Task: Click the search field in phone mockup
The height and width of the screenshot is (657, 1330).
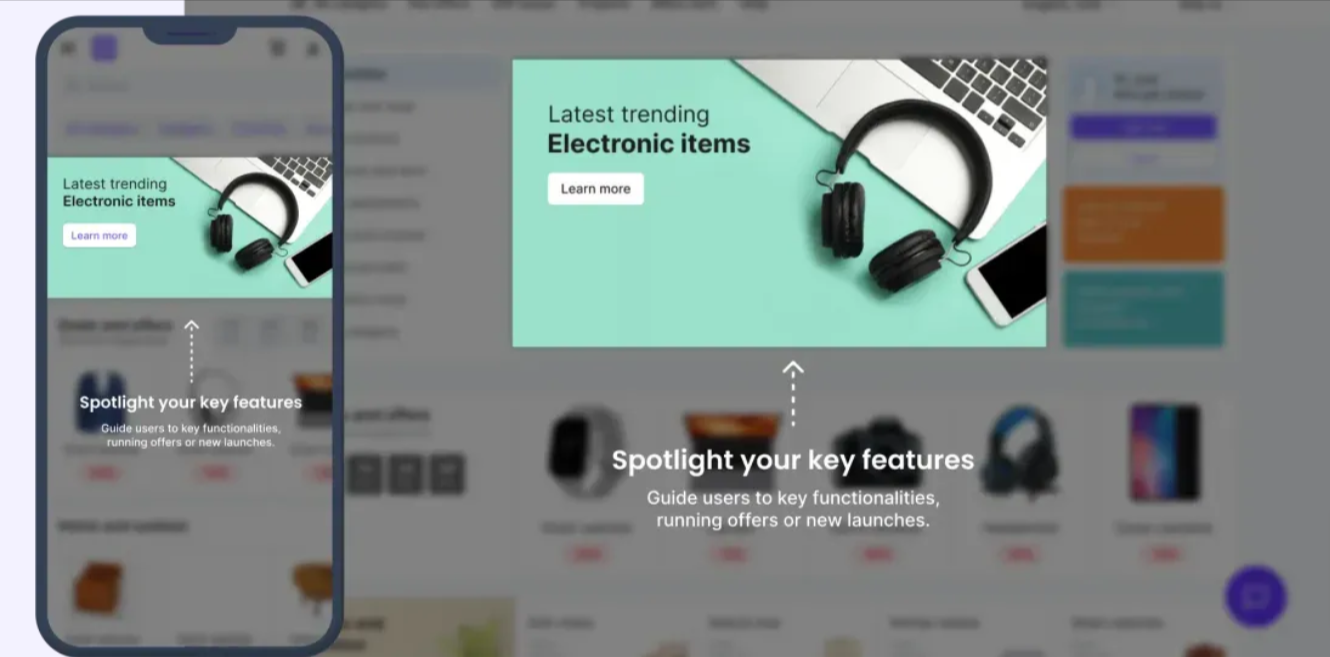Action: pyautogui.click(x=190, y=86)
